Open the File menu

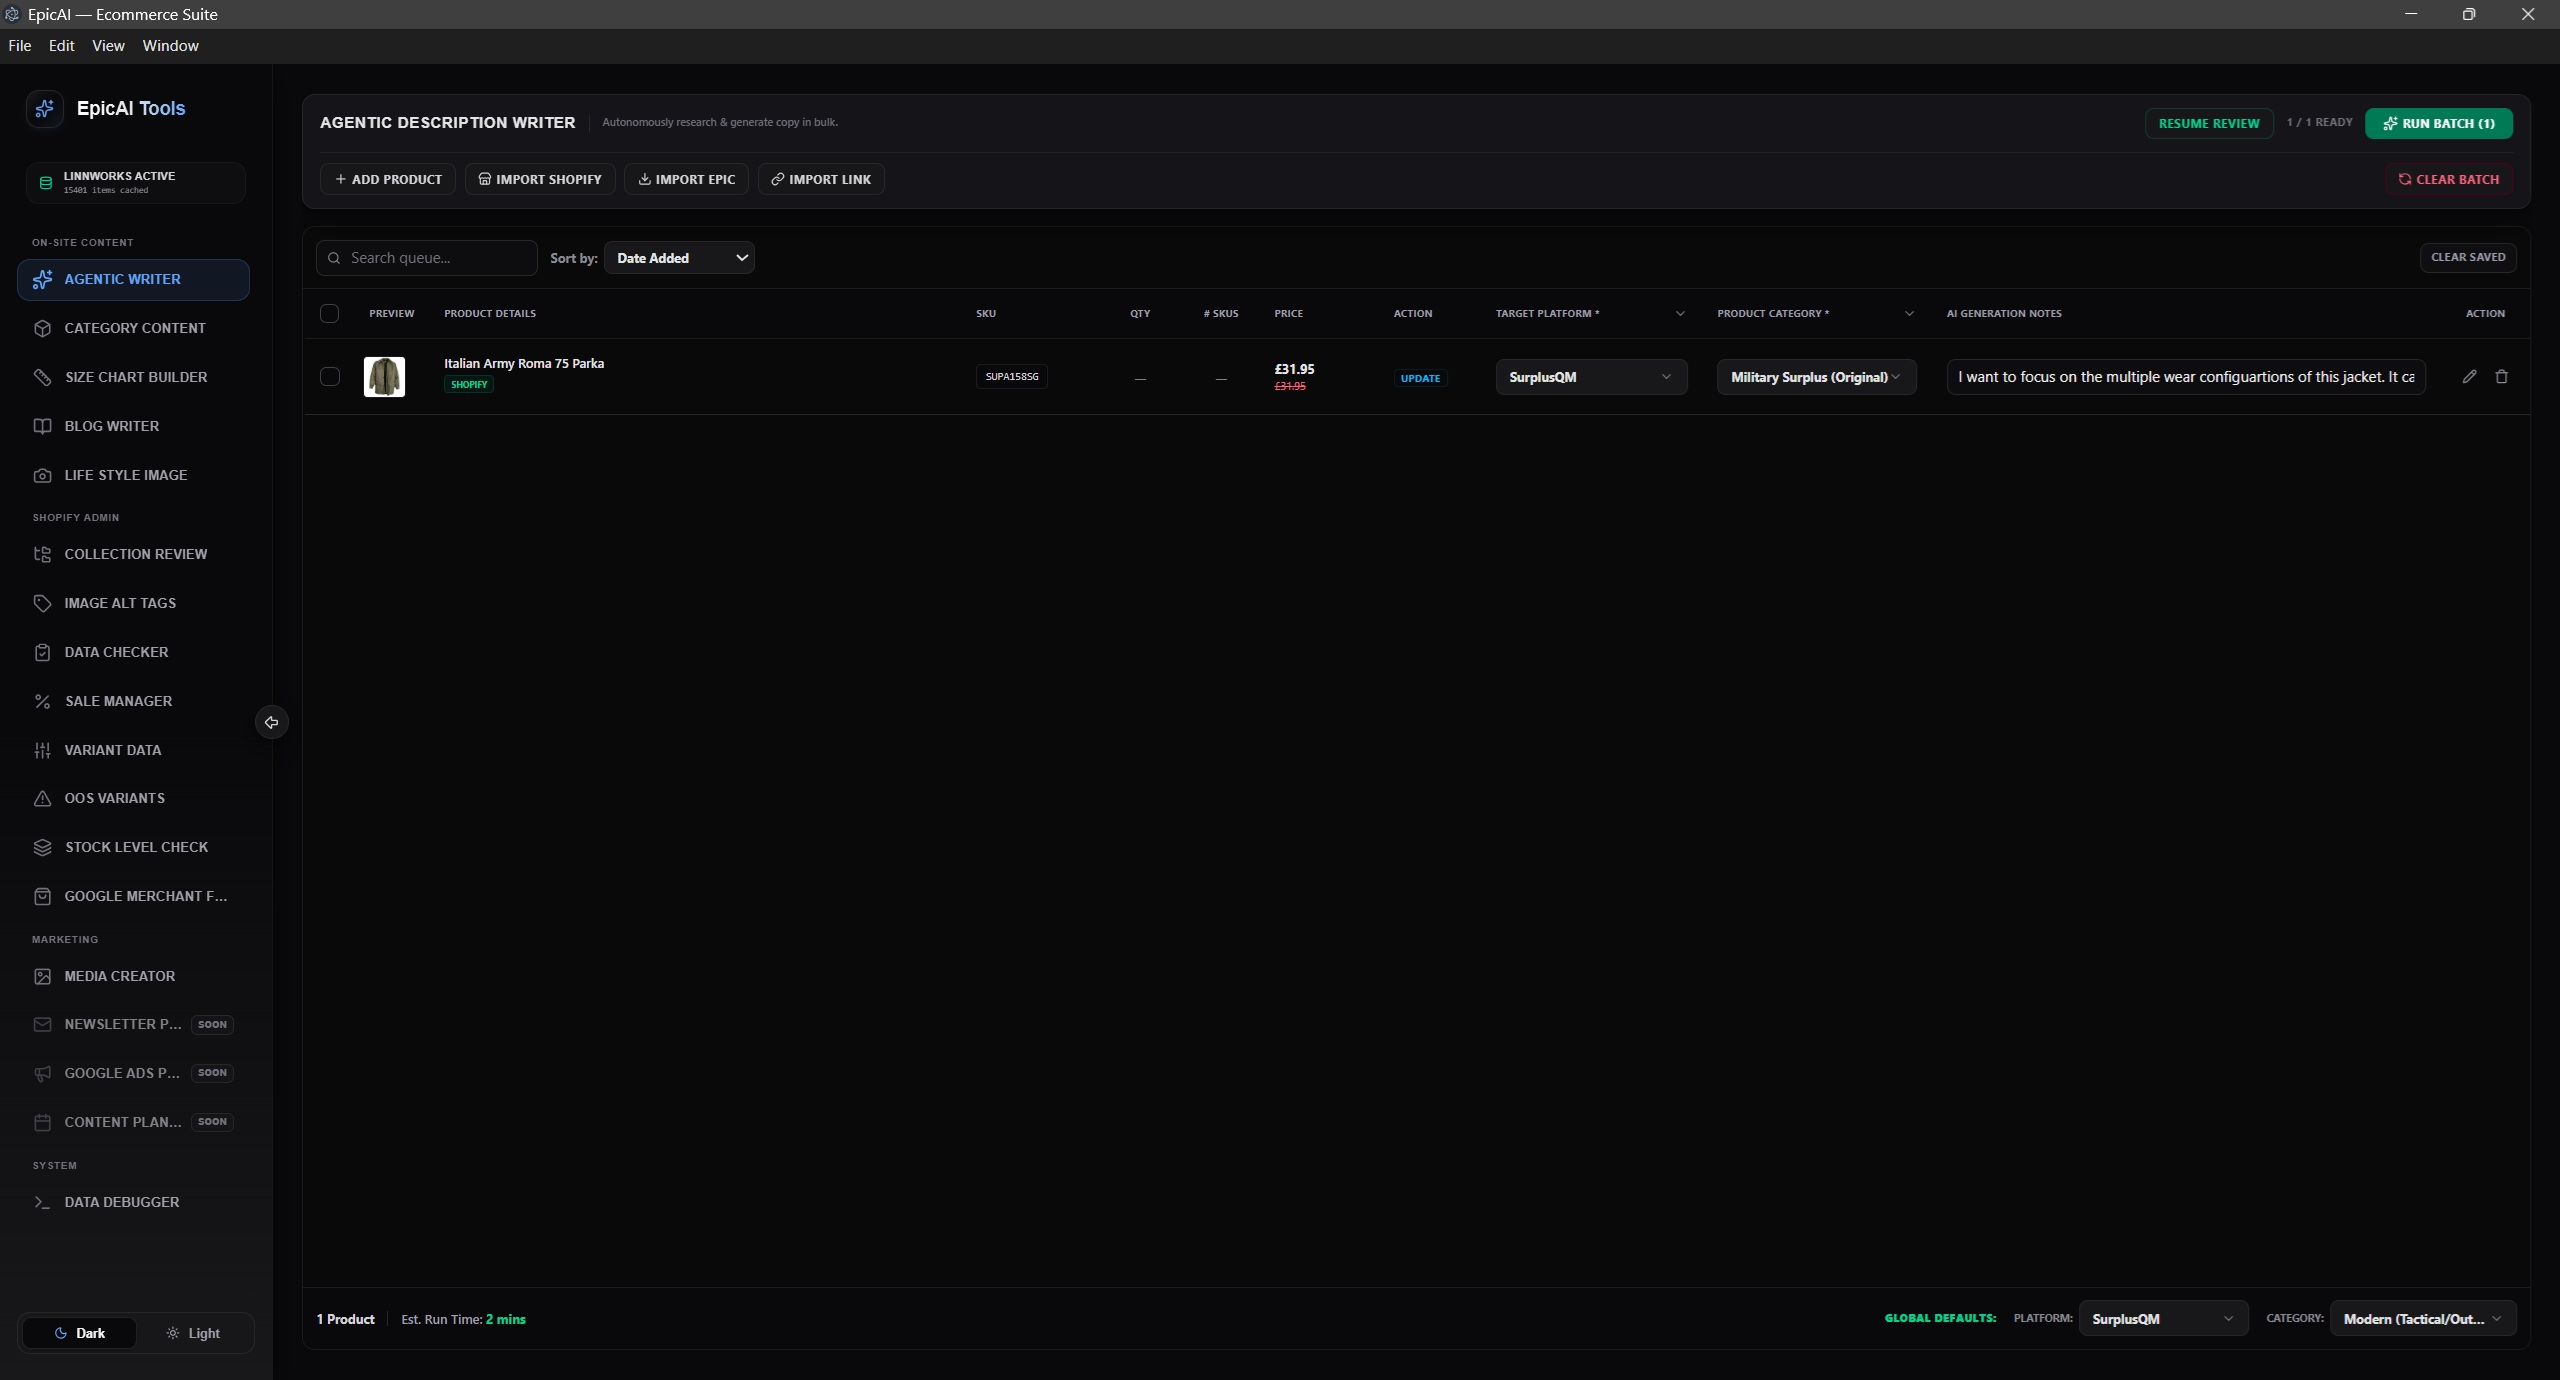point(20,46)
